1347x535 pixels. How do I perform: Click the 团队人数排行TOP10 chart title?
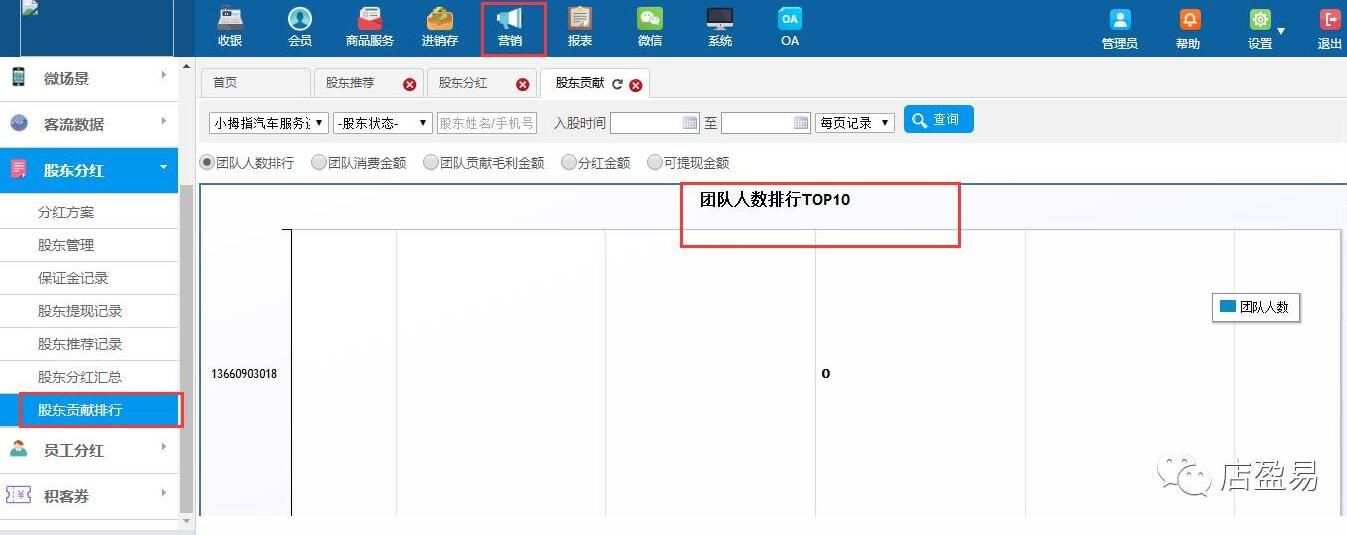click(x=774, y=199)
